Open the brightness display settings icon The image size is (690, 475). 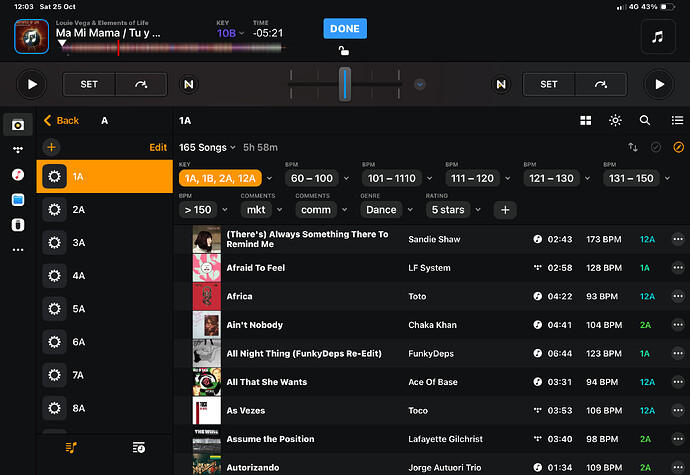pos(615,120)
